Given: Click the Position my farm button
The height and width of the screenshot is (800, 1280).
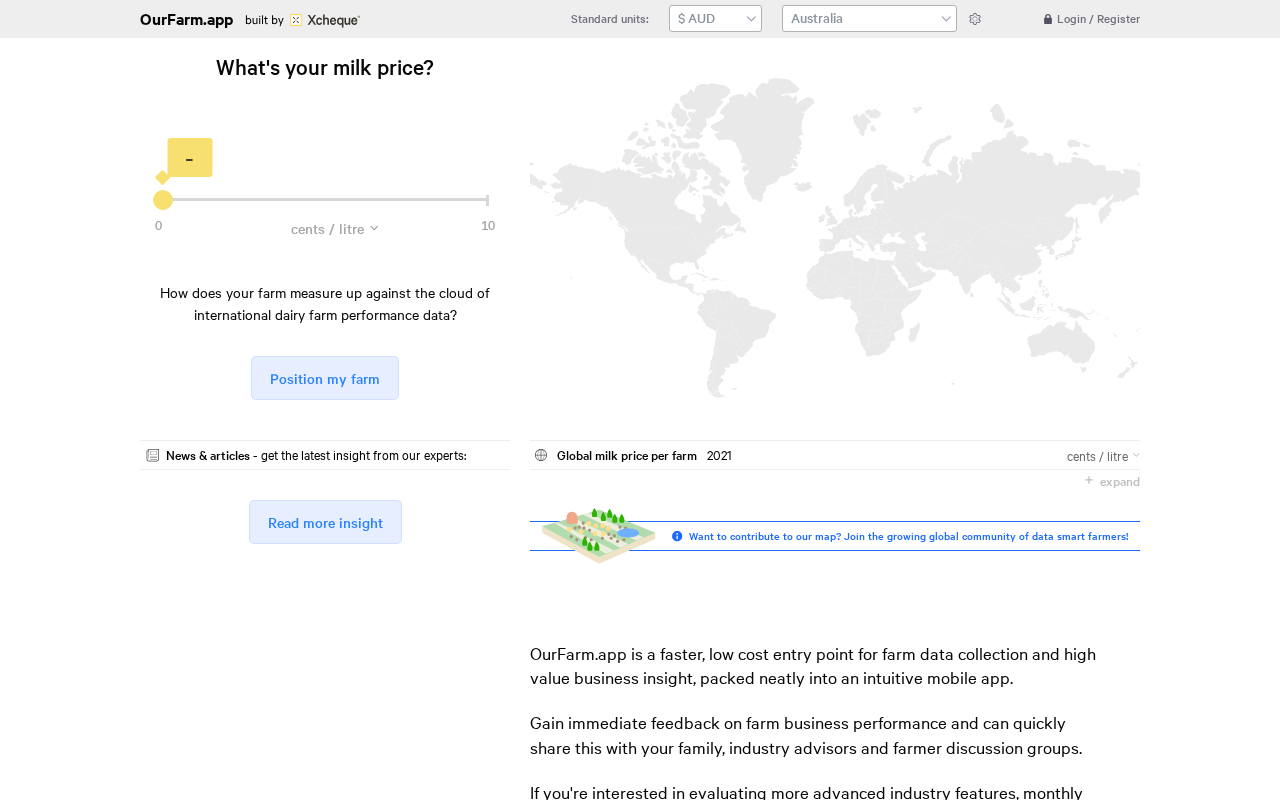Looking at the screenshot, I should (325, 378).
